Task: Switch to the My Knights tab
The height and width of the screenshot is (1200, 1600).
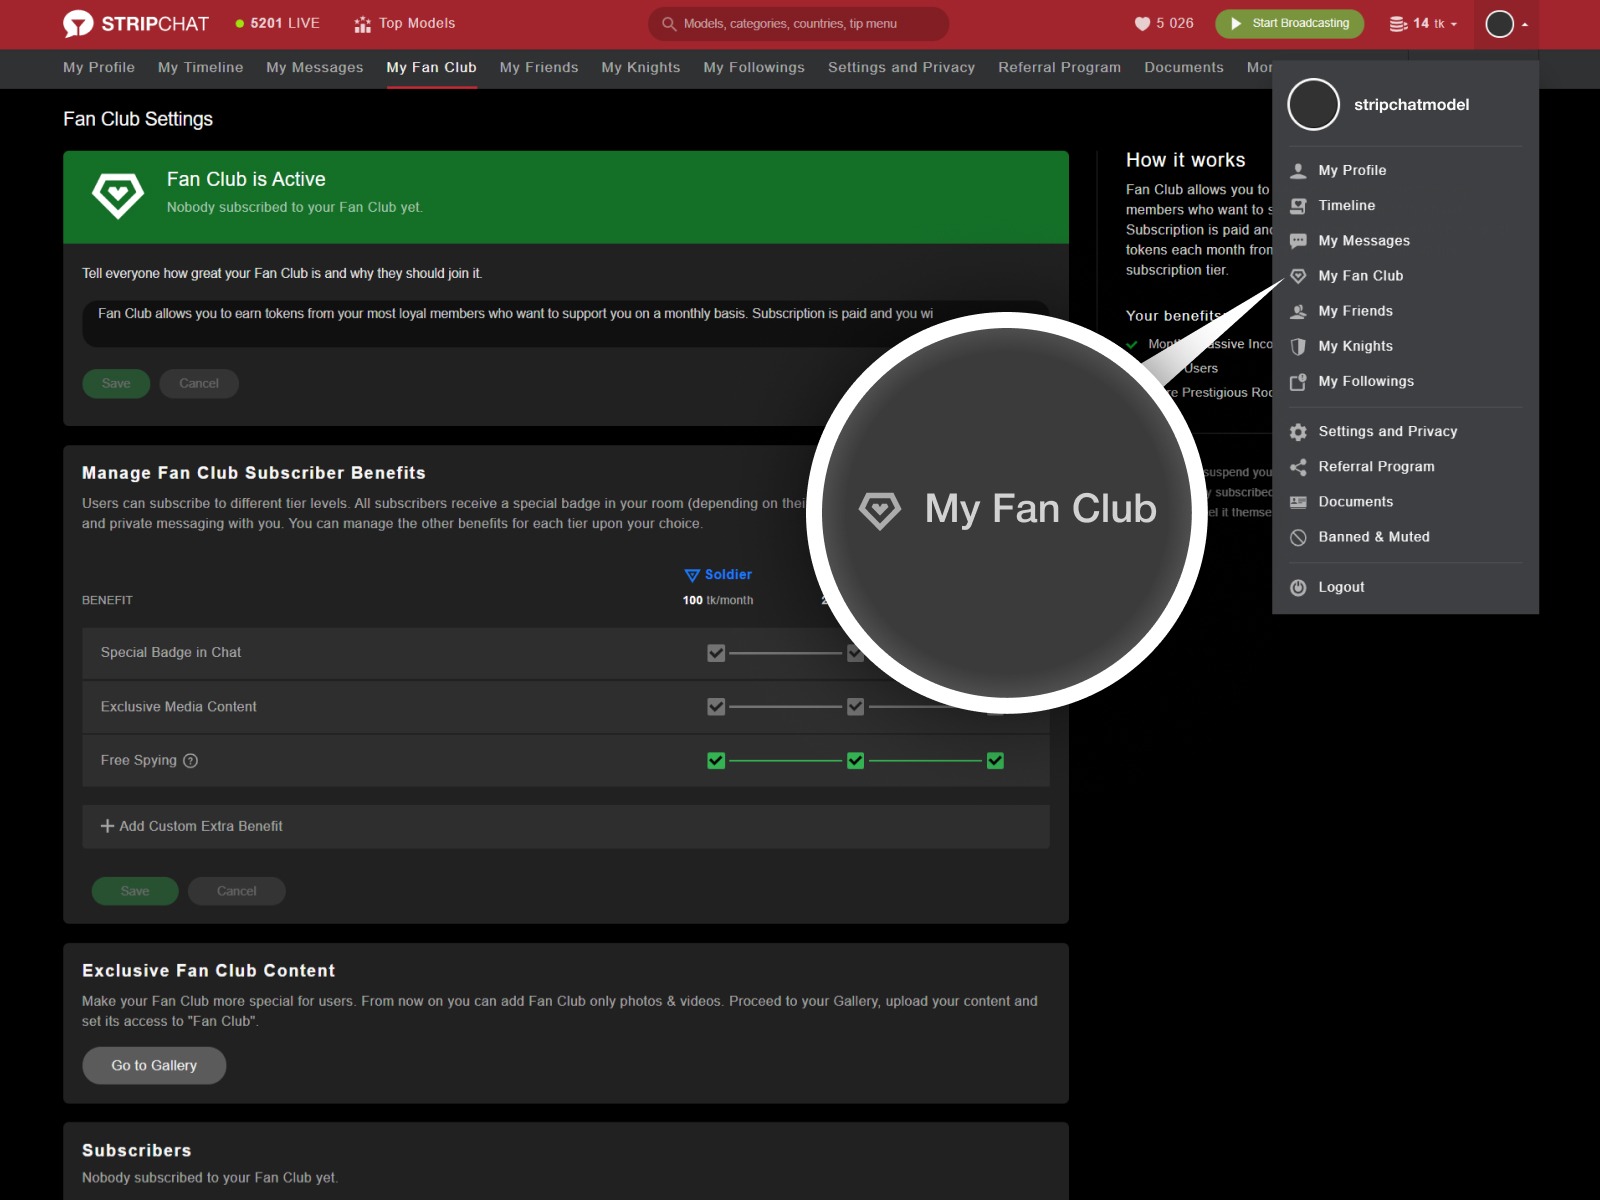Action: tap(640, 67)
